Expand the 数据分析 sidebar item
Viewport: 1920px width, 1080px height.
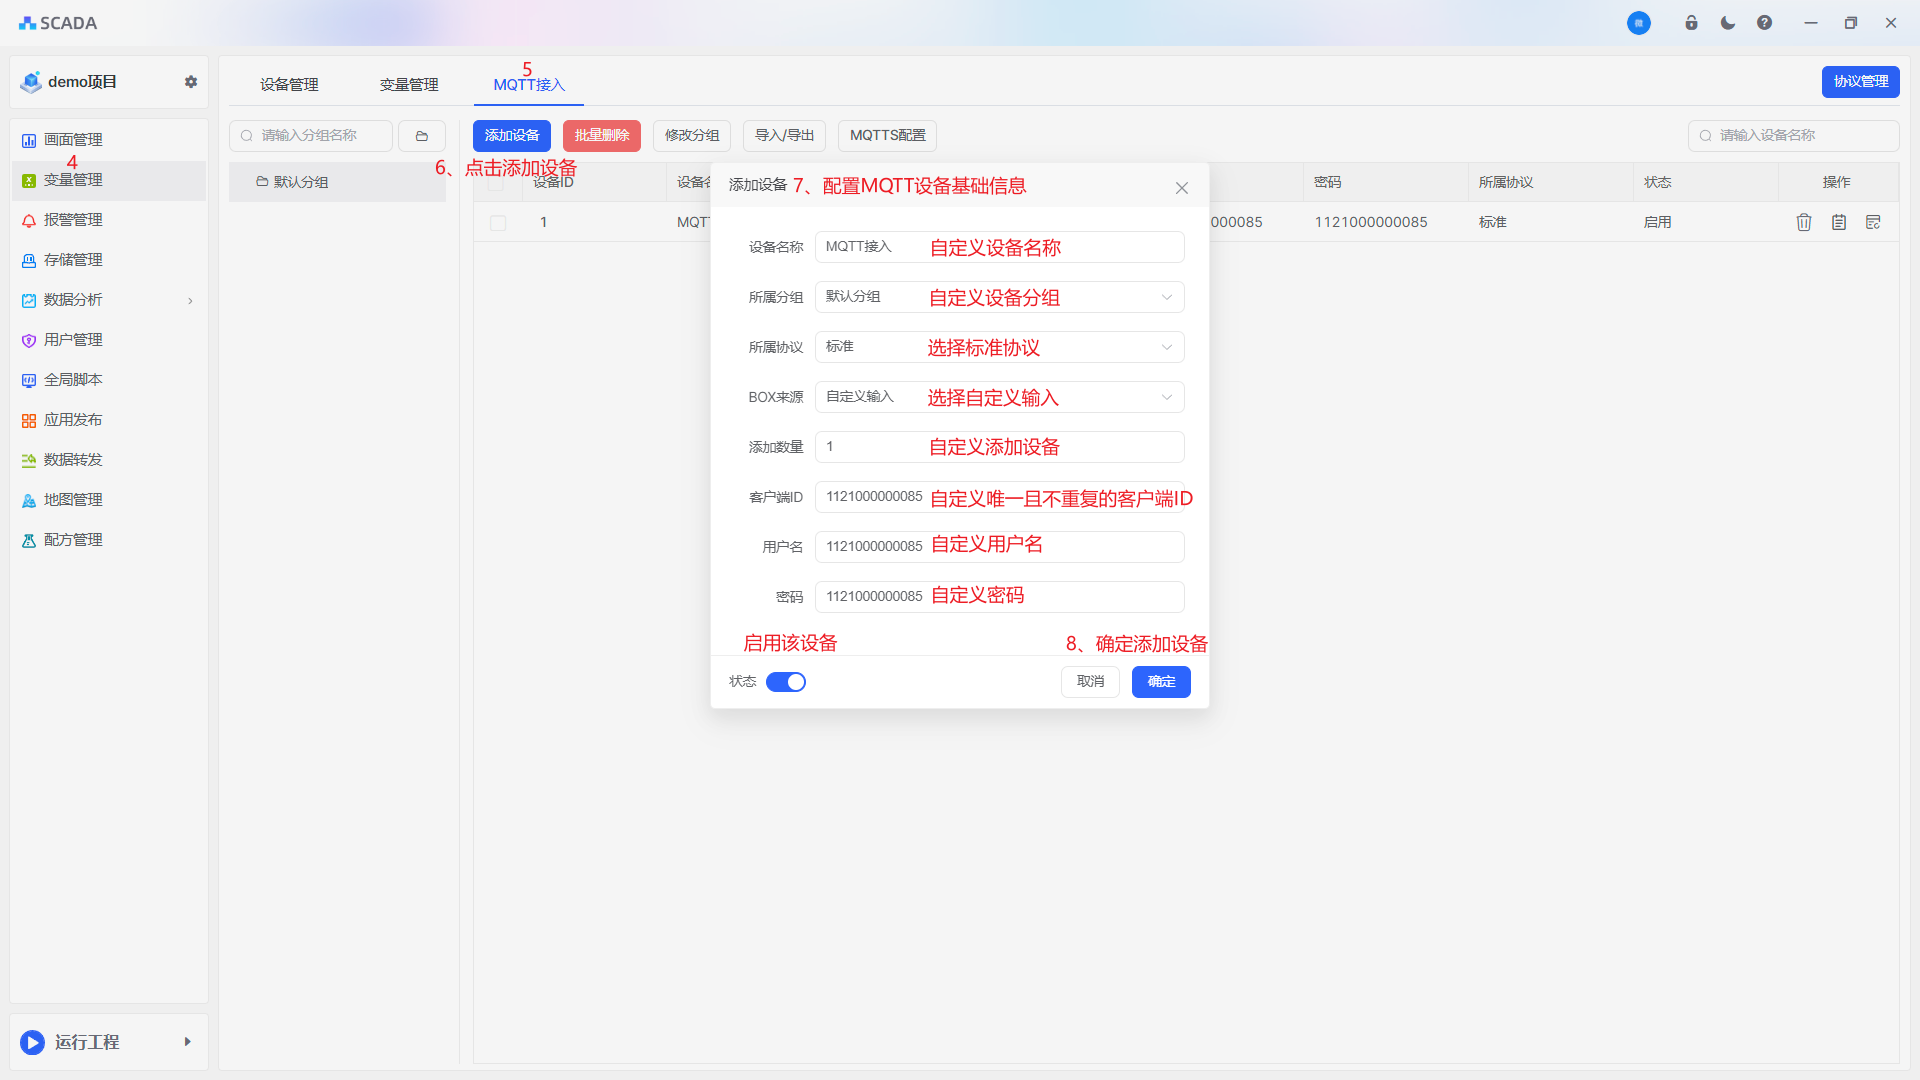pyautogui.click(x=73, y=300)
